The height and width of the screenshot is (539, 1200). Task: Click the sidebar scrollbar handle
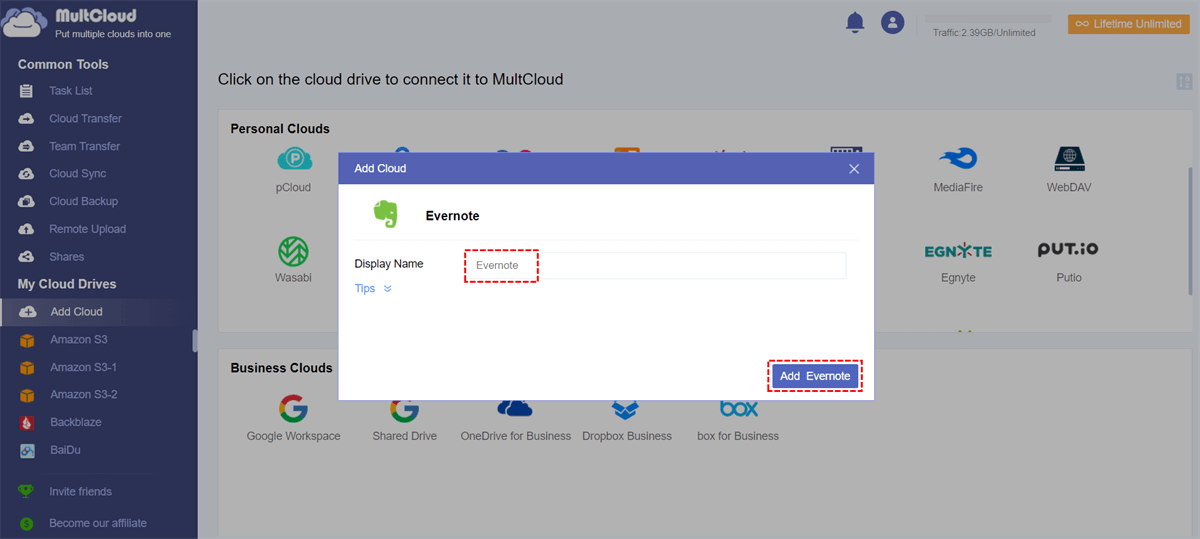(195, 341)
